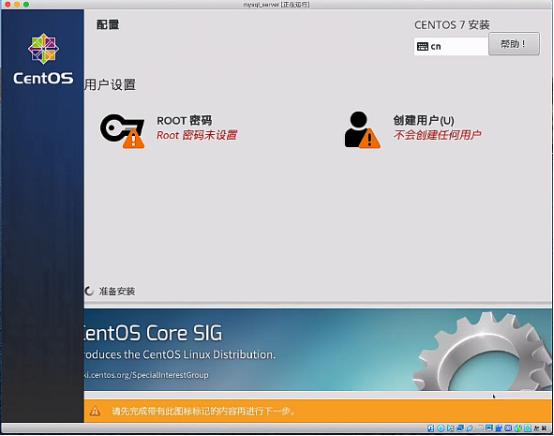Click the CentOS logo in sidebar
Screen dimensions: 554x436
coord(43,59)
